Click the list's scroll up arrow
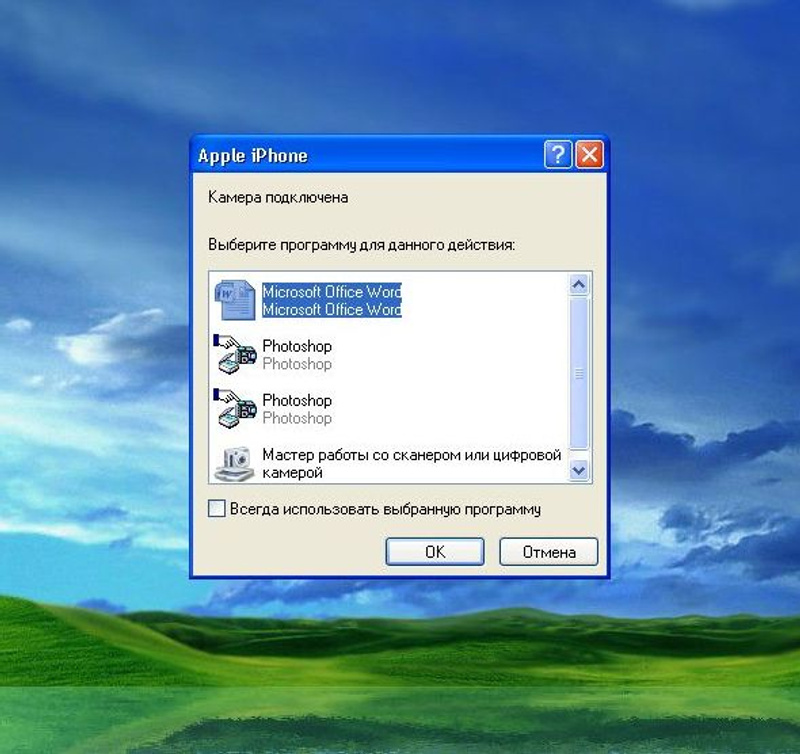The width and height of the screenshot is (800, 754). [579, 285]
